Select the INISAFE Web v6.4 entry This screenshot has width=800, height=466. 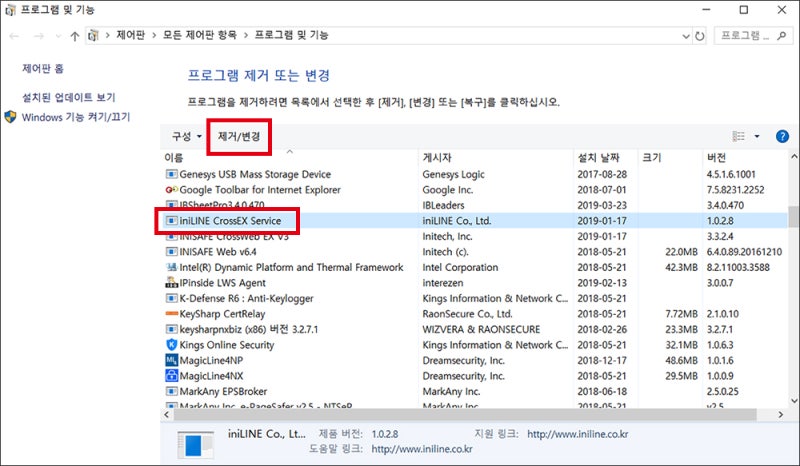(474, 252)
